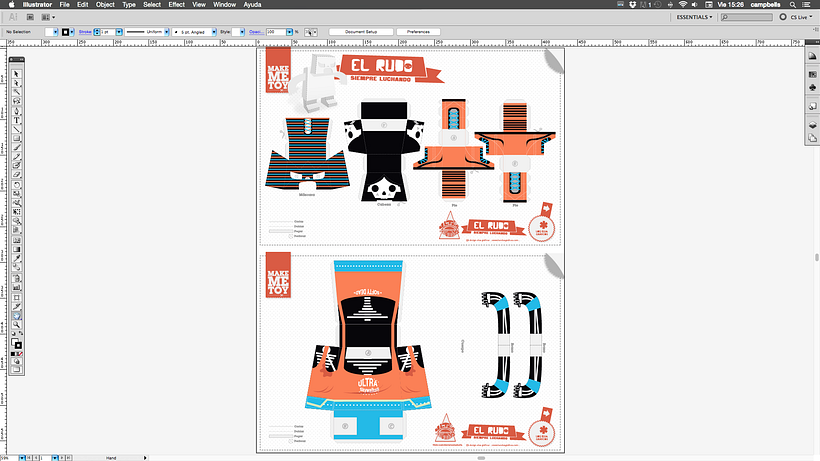Select the Column Graph tool
The width and height of the screenshot is (820, 461).
click(x=16, y=287)
